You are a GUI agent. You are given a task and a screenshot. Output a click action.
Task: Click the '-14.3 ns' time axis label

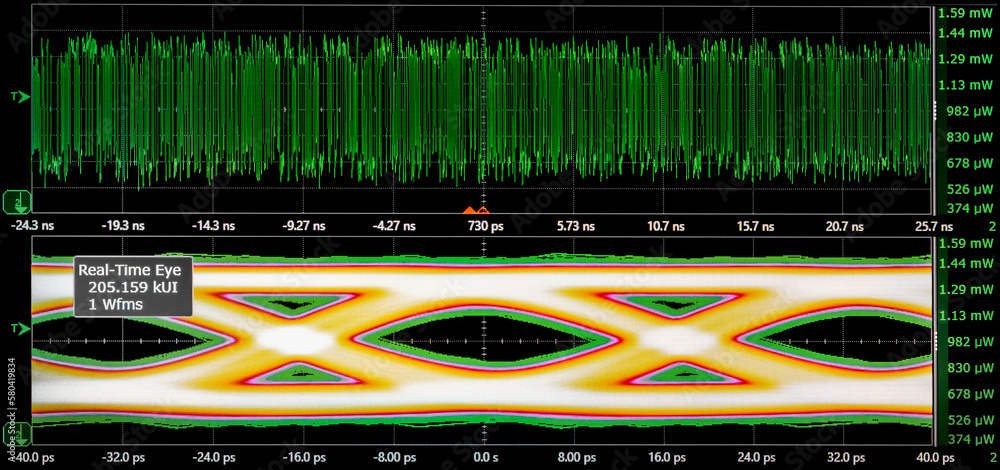tap(214, 226)
